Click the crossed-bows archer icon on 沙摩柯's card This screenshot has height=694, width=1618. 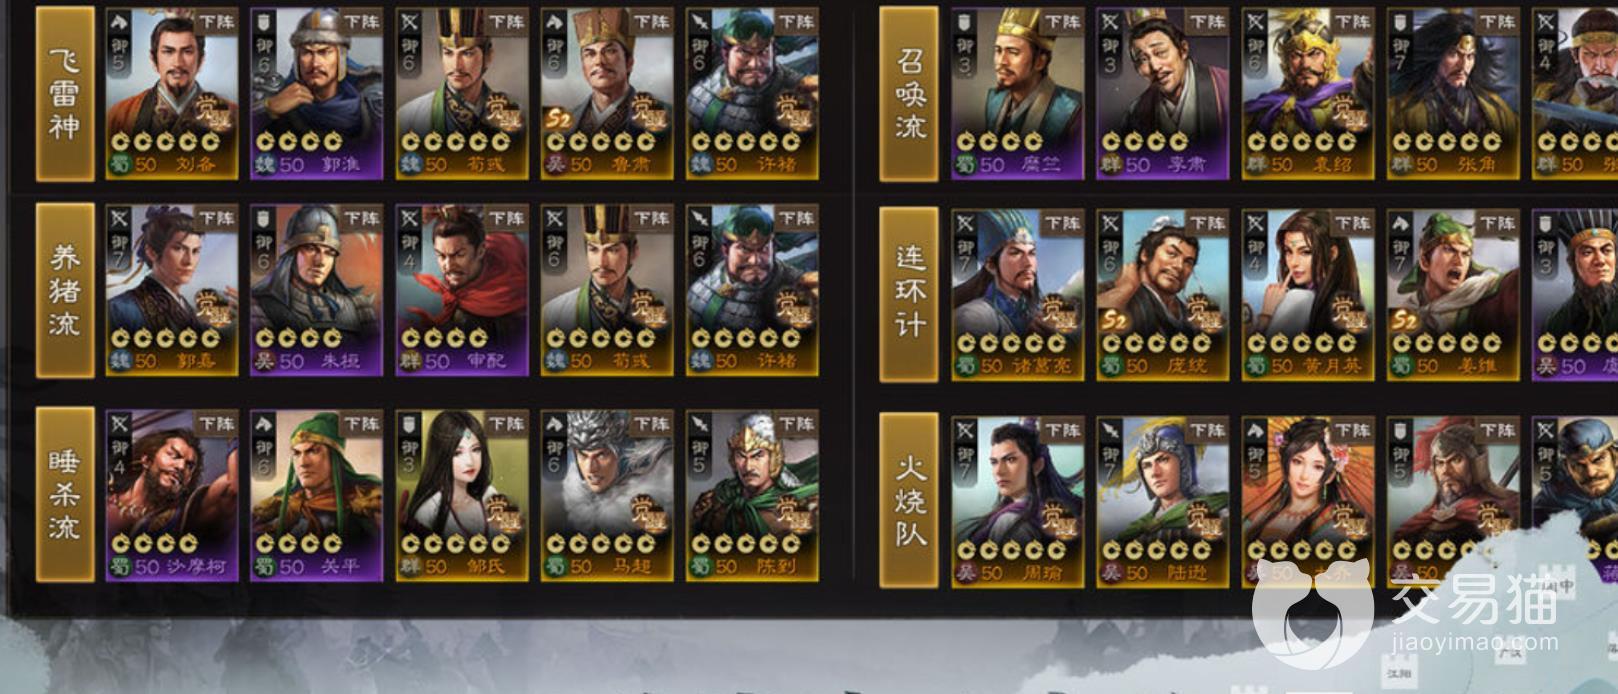coord(119,425)
